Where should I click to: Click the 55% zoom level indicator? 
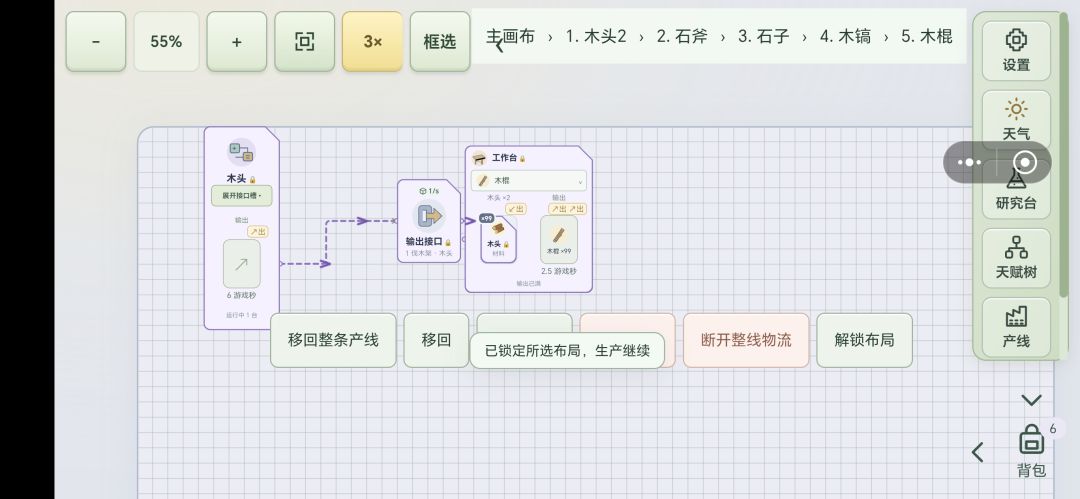(166, 41)
